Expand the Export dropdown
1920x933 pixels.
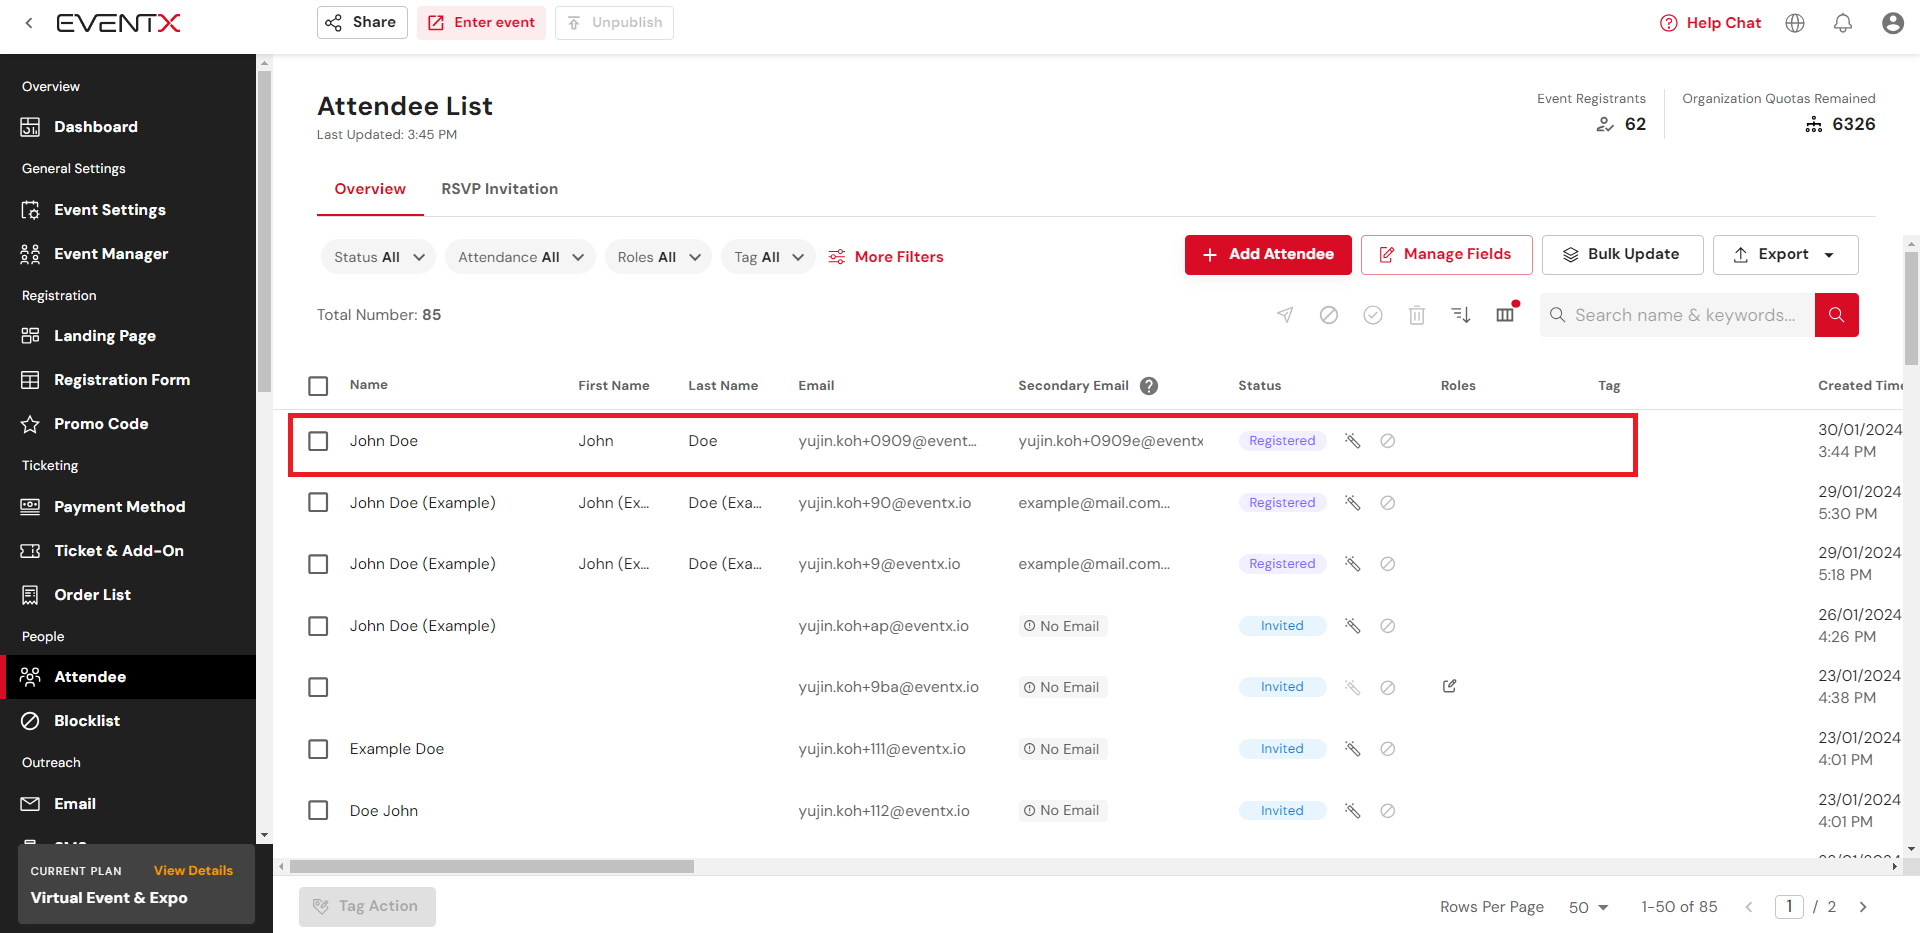tap(1785, 255)
